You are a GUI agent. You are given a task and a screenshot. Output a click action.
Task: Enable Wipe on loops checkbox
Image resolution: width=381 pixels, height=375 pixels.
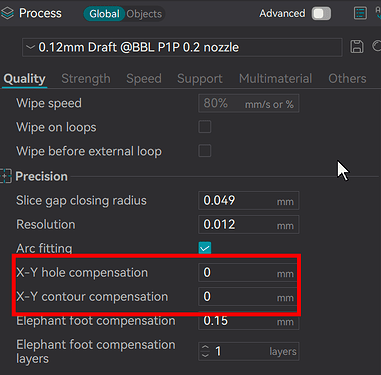[205, 127]
